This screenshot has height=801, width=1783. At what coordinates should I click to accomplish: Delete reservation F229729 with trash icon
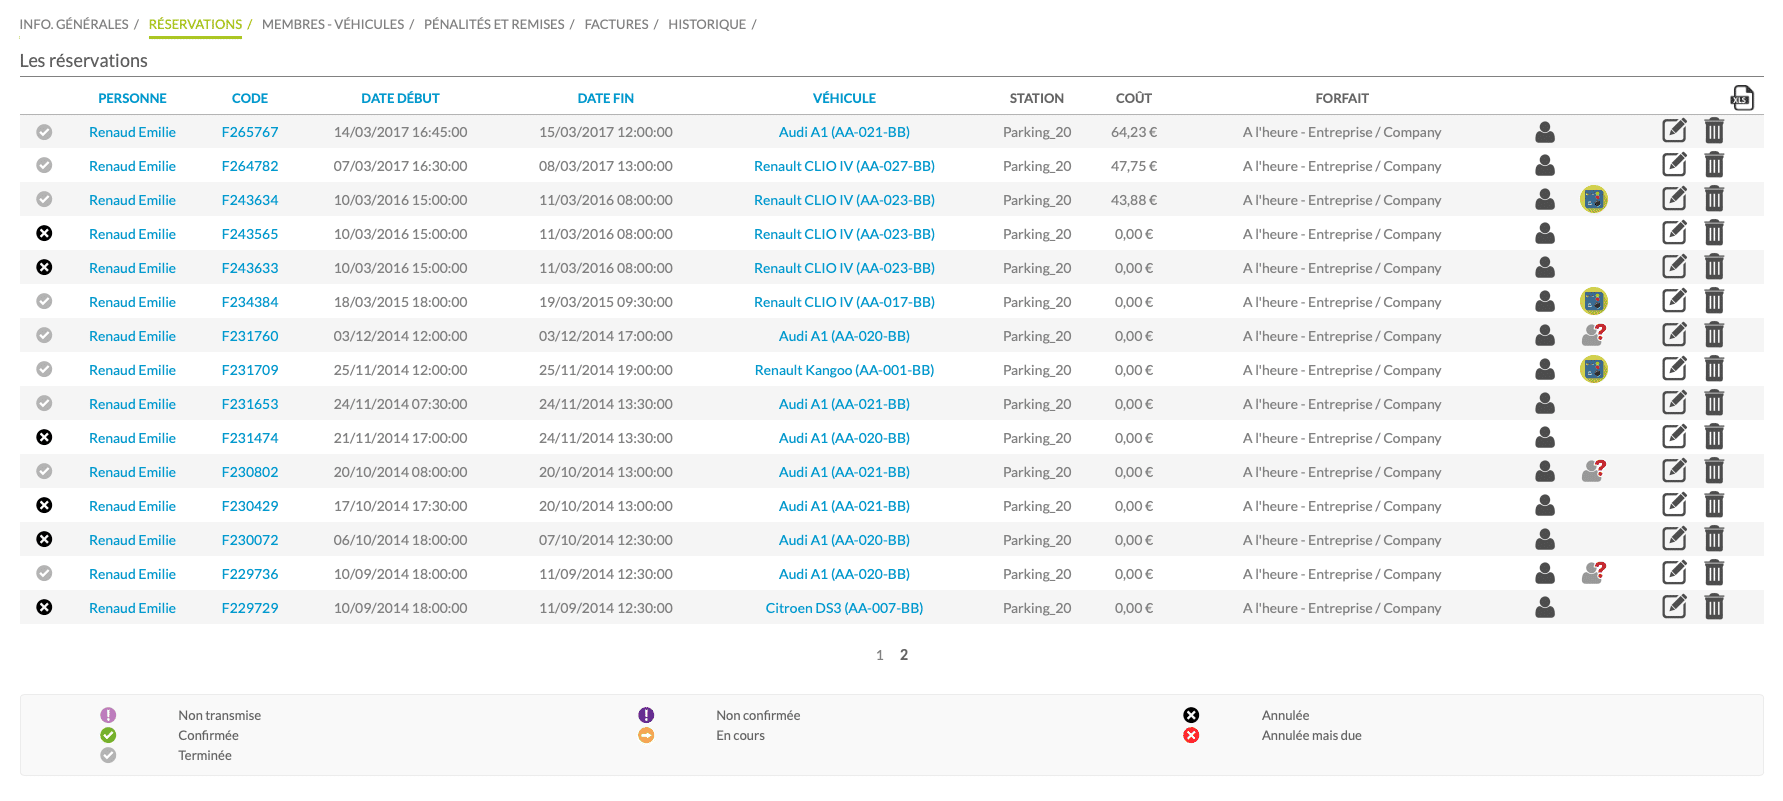[1714, 607]
